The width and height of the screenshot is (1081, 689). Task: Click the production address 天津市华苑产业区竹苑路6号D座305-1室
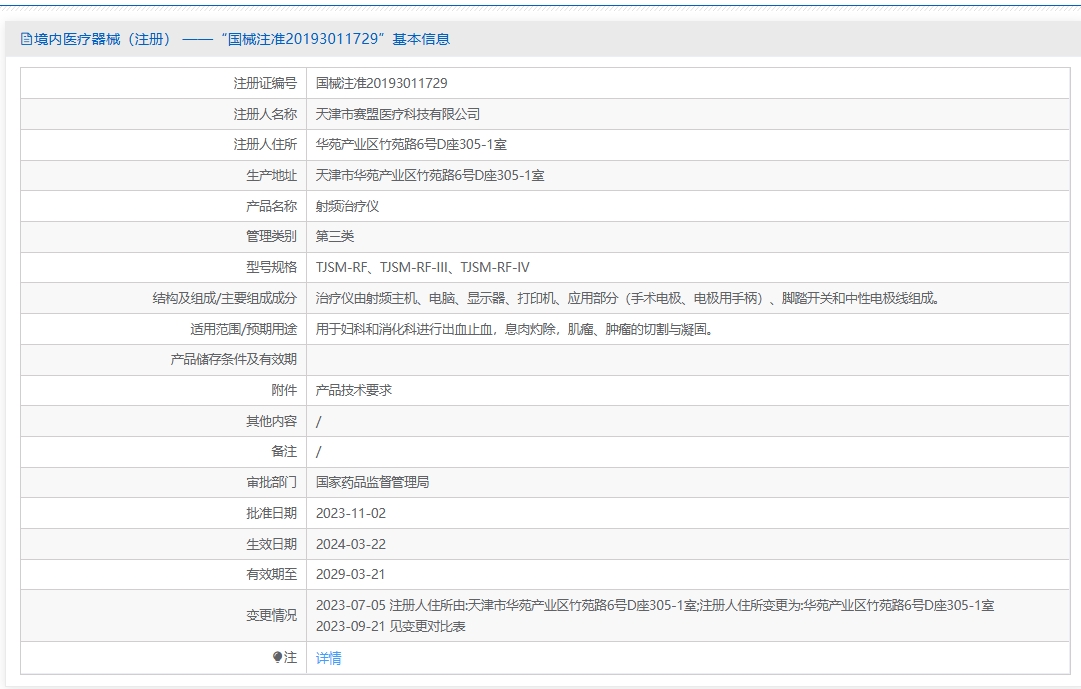coord(430,175)
